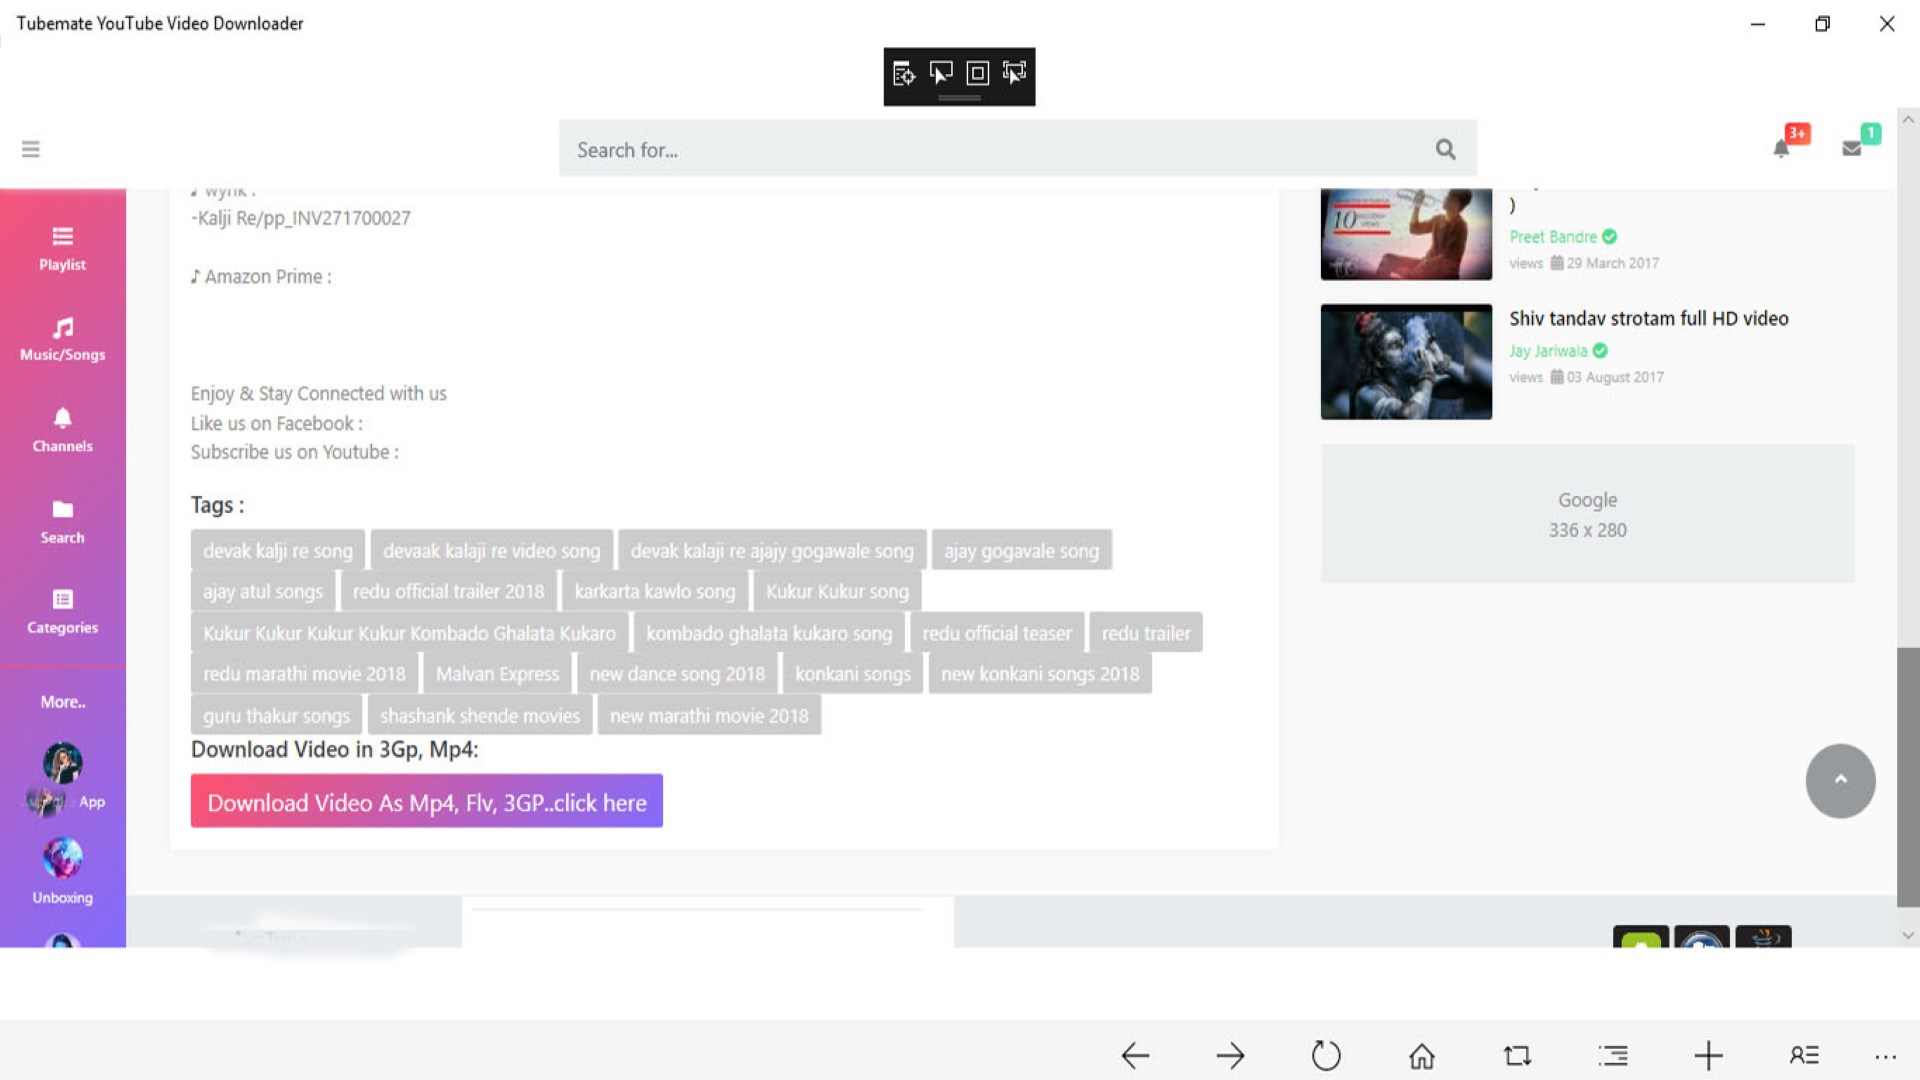Viewport: 1920px width, 1080px height.
Task: Open Categories in sidebar
Action: (x=62, y=612)
